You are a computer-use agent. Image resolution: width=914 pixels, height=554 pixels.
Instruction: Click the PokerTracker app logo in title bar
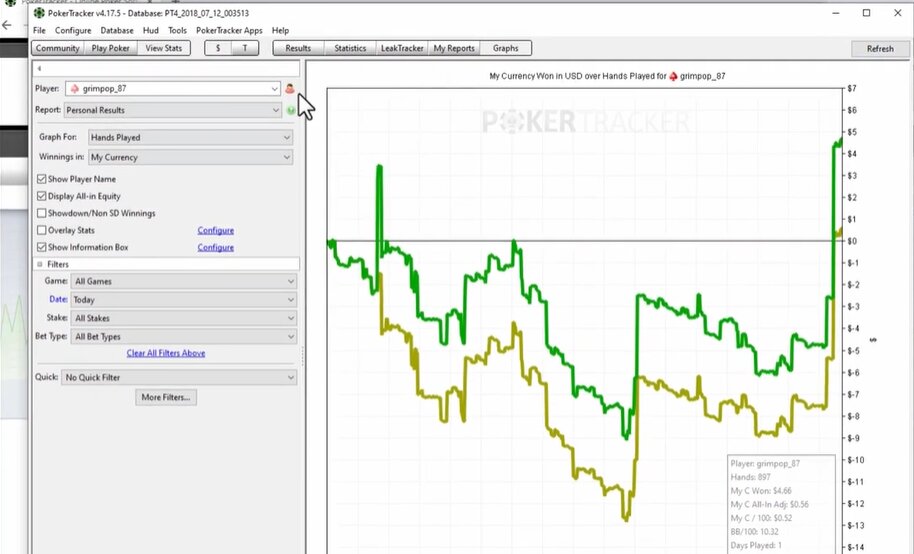39,12
